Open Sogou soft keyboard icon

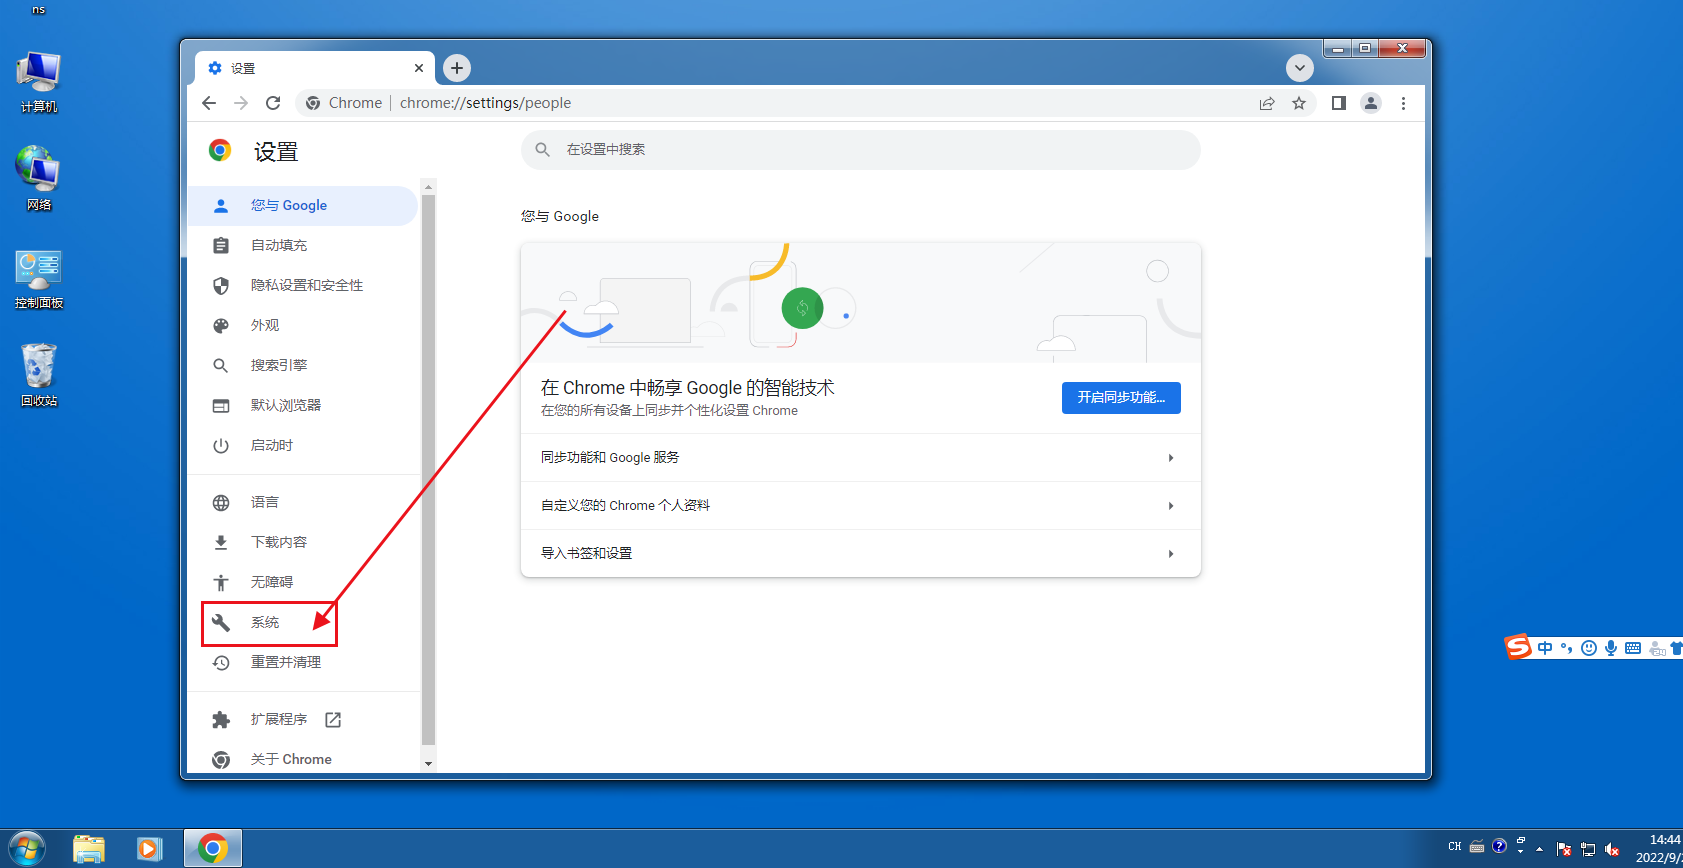click(x=1633, y=648)
